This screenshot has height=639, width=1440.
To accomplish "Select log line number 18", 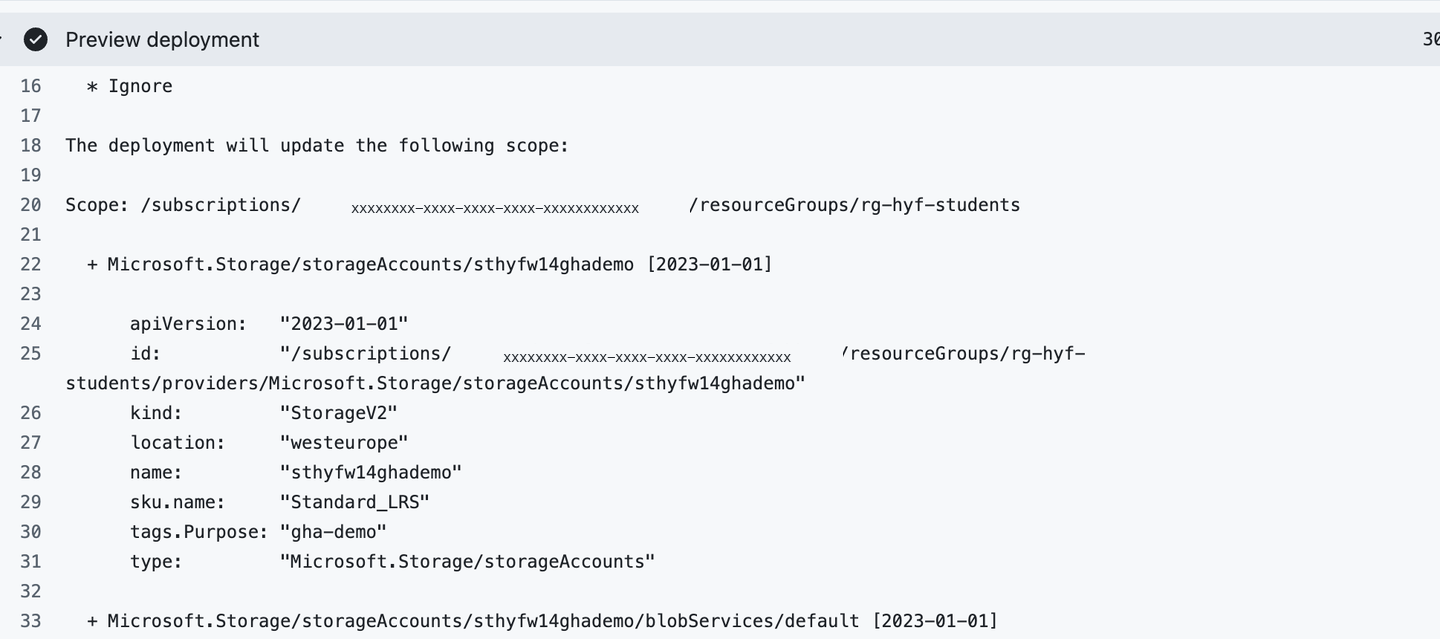I will click(x=31, y=145).
